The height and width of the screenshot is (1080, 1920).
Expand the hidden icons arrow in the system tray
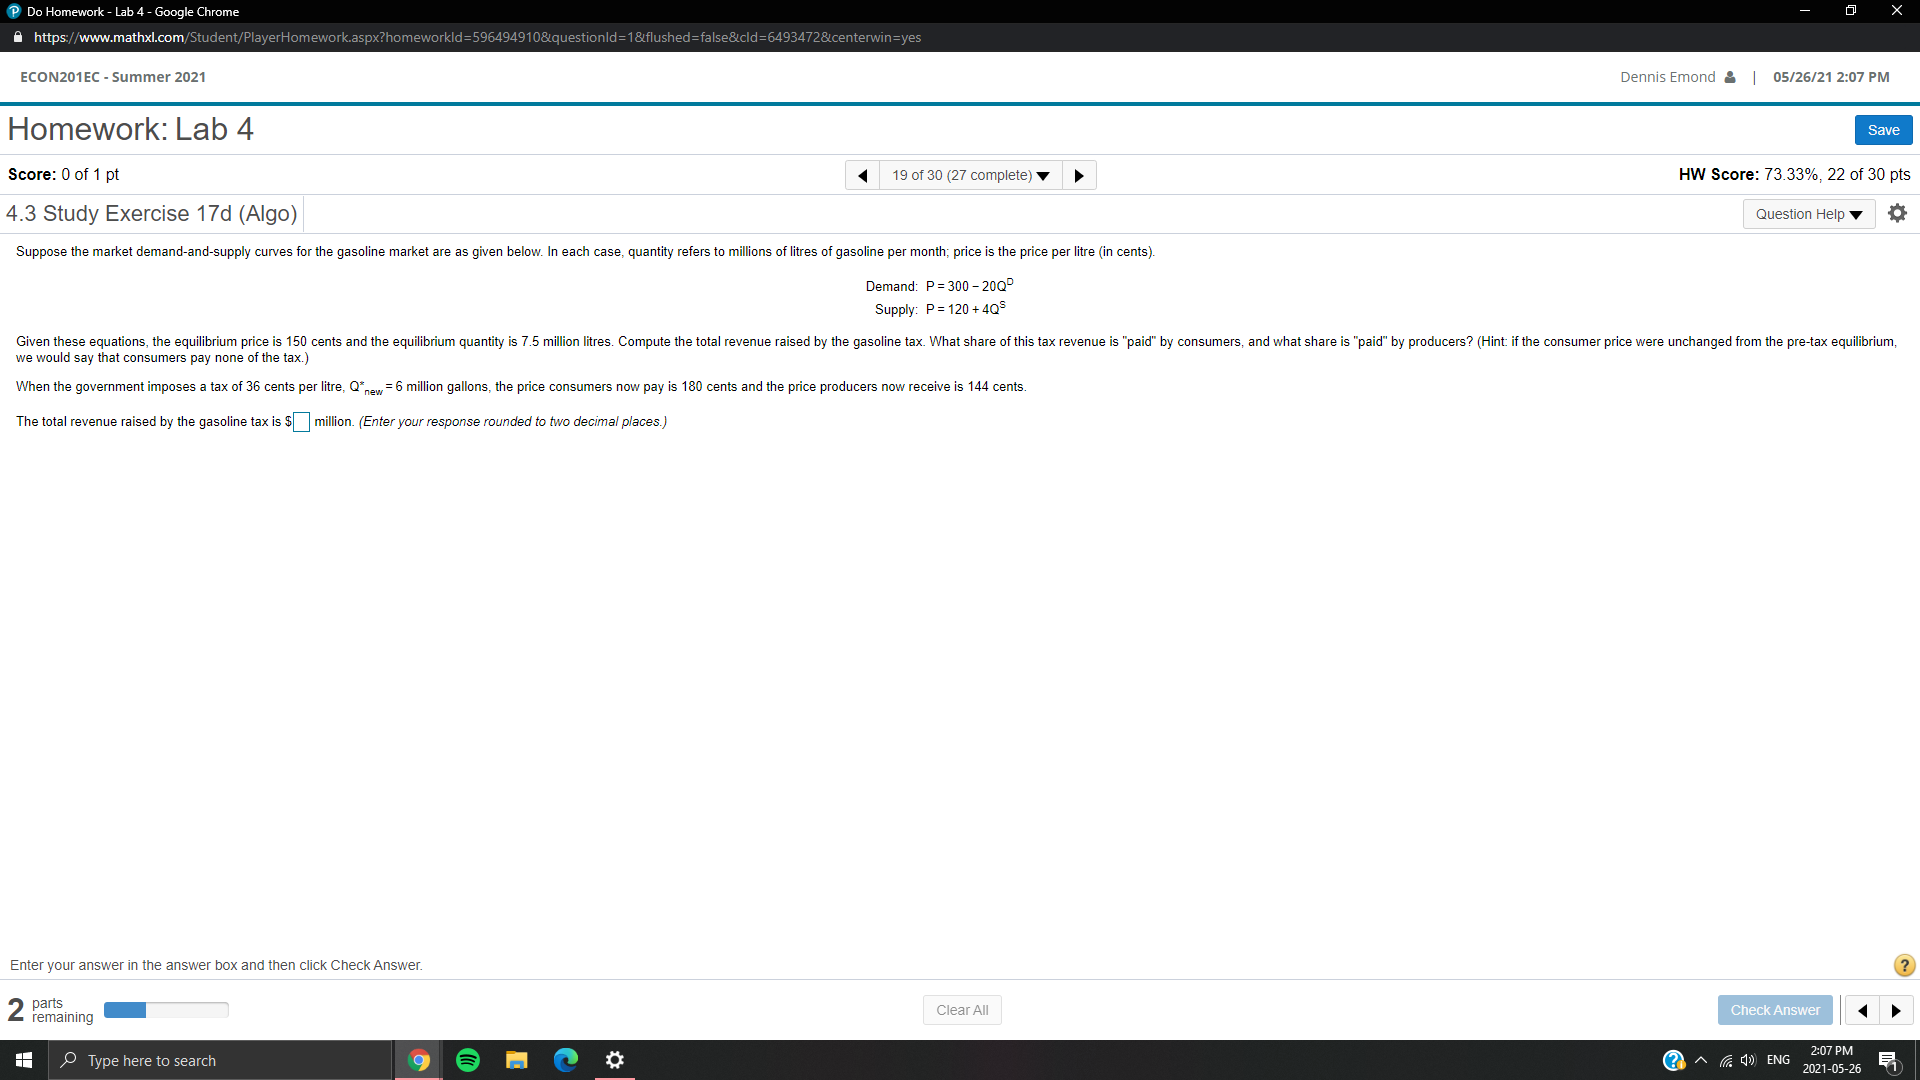pos(1700,1060)
